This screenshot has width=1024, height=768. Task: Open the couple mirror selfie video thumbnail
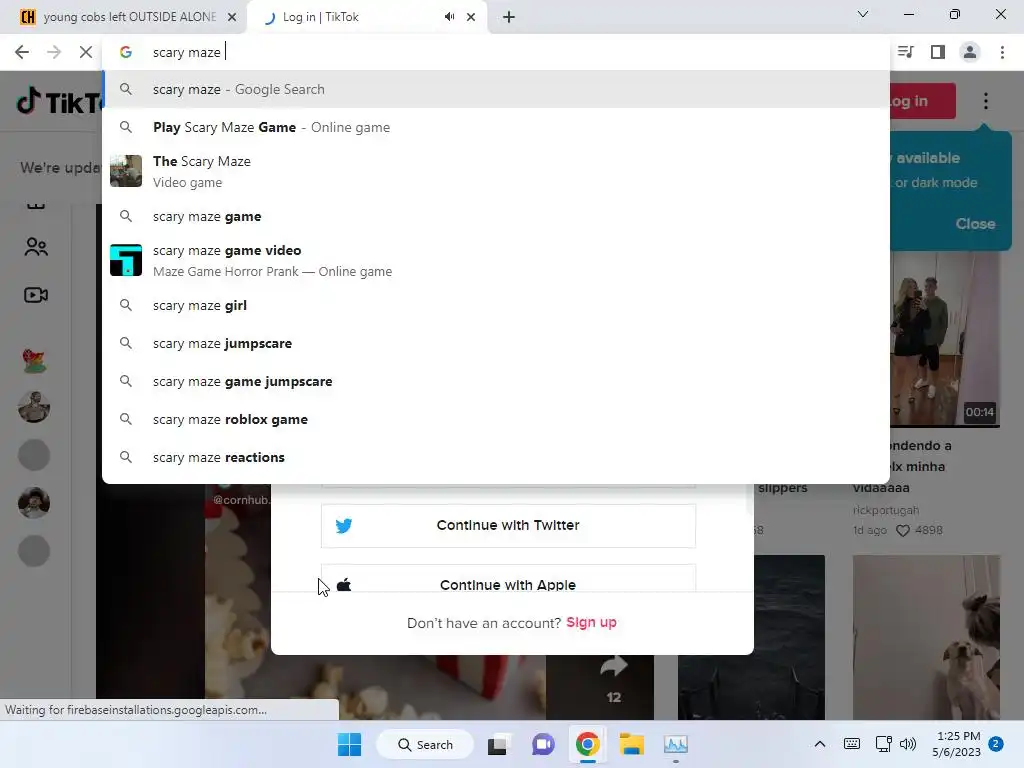coord(944,339)
